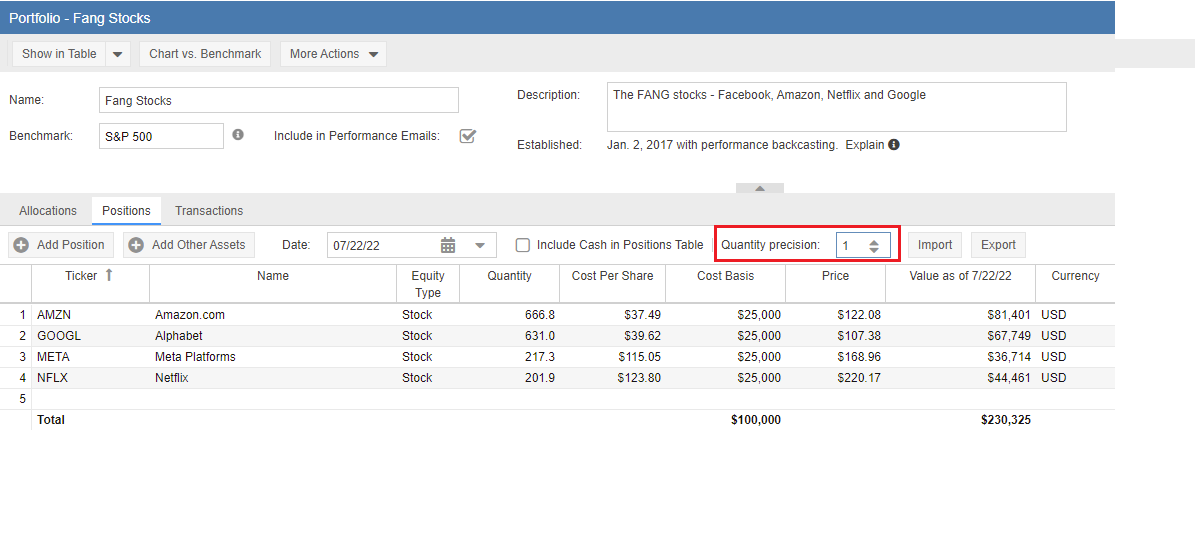The width and height of the screenshot is (1195, 545).
Task: Click the info icon beside Explain
Action: [x=894, y=144]
